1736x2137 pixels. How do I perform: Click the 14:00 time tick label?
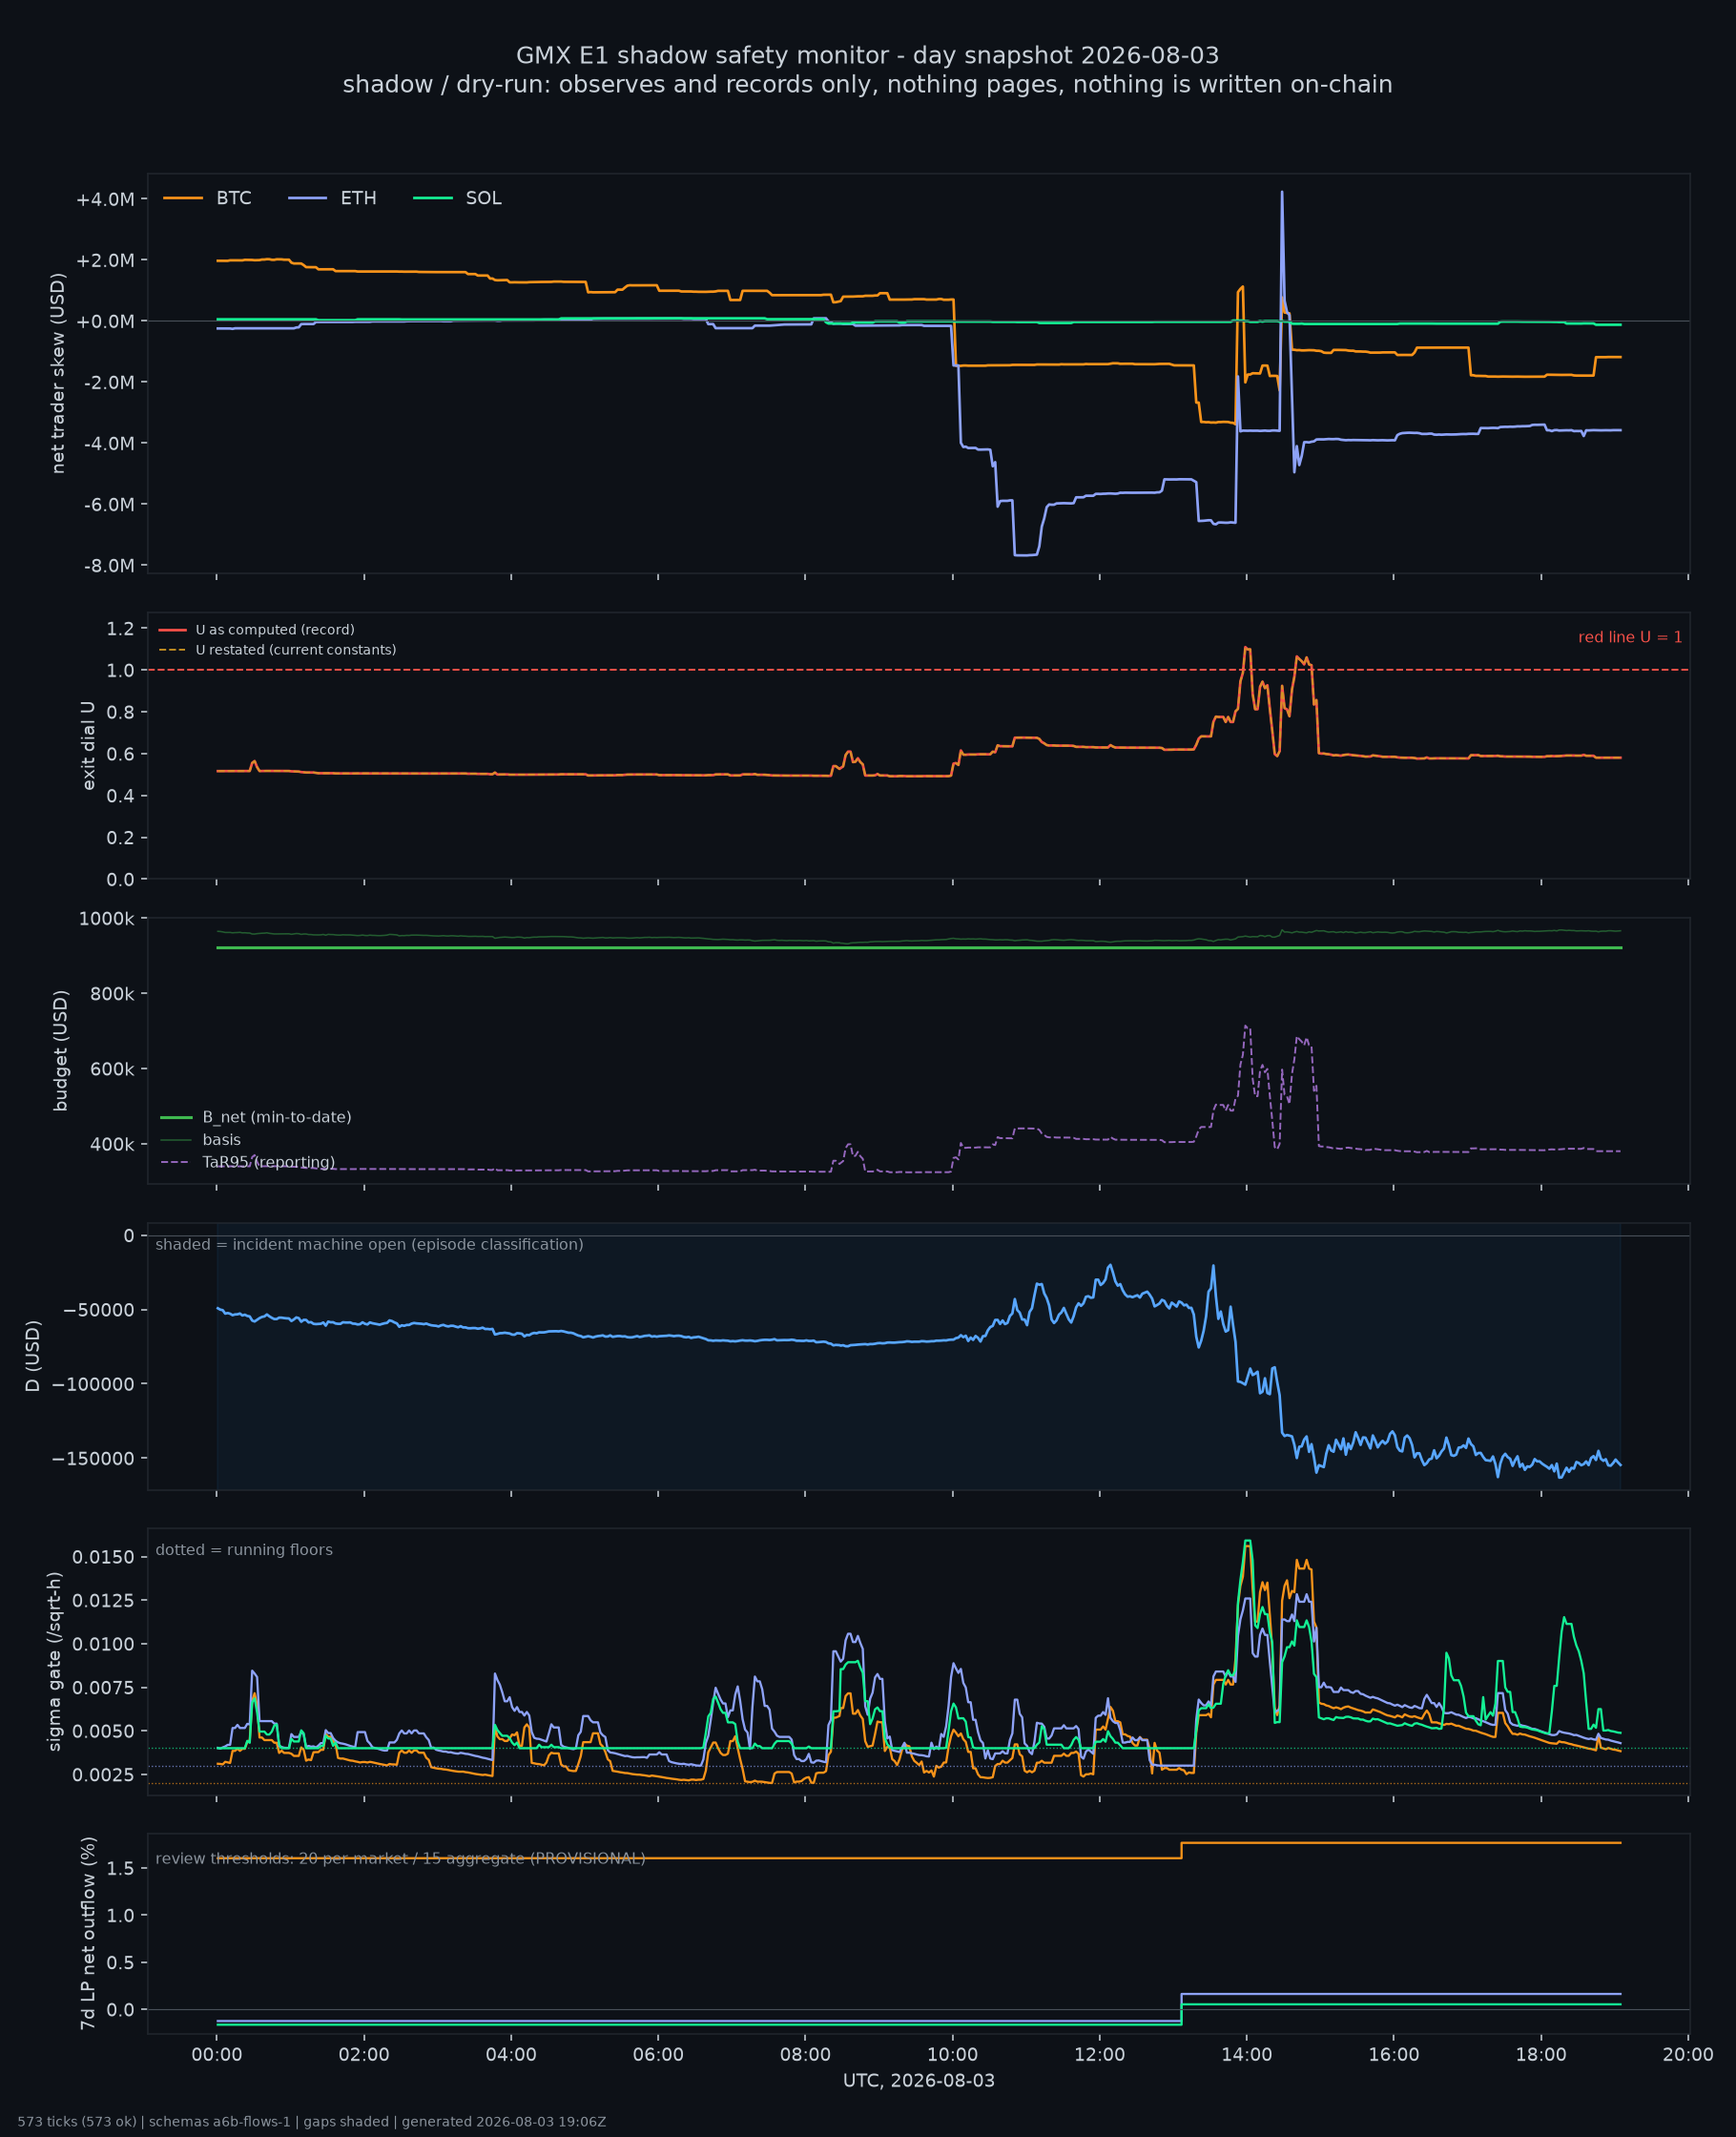click(x=1247, y=2055)
